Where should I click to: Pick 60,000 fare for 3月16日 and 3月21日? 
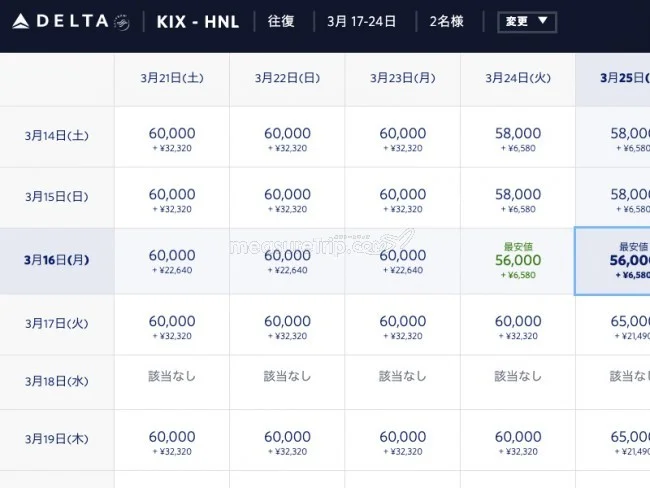(172, 261)
